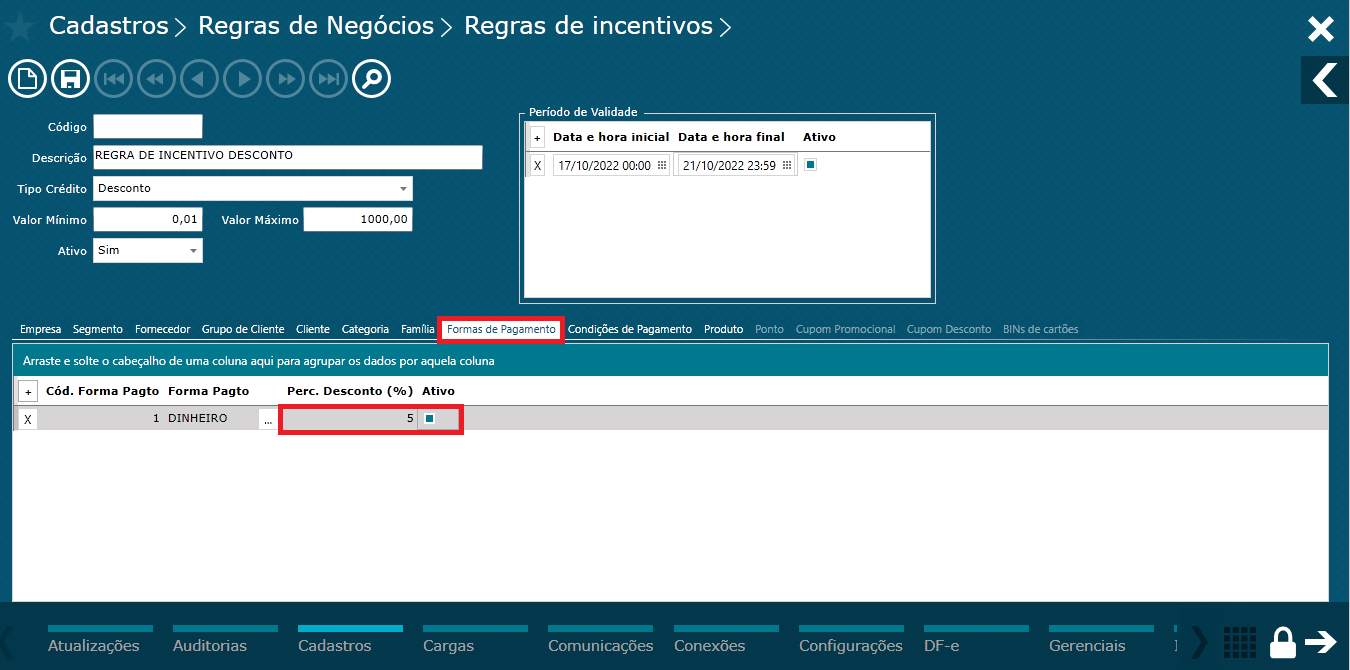Image resolution: width=1350 pixels, height=670 pixels.
Task: Click the lock icon
Action: pyautogui.click(x=1283, y=642)
